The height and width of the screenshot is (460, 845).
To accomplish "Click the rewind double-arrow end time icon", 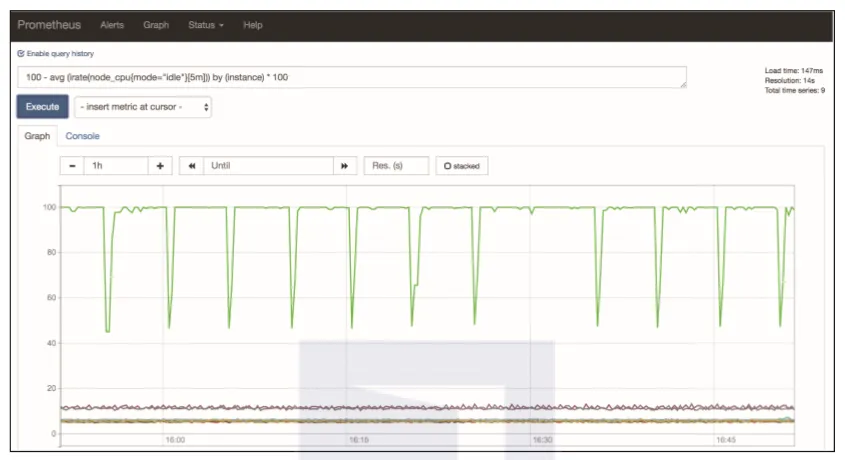I will click(x=191, y=166).
